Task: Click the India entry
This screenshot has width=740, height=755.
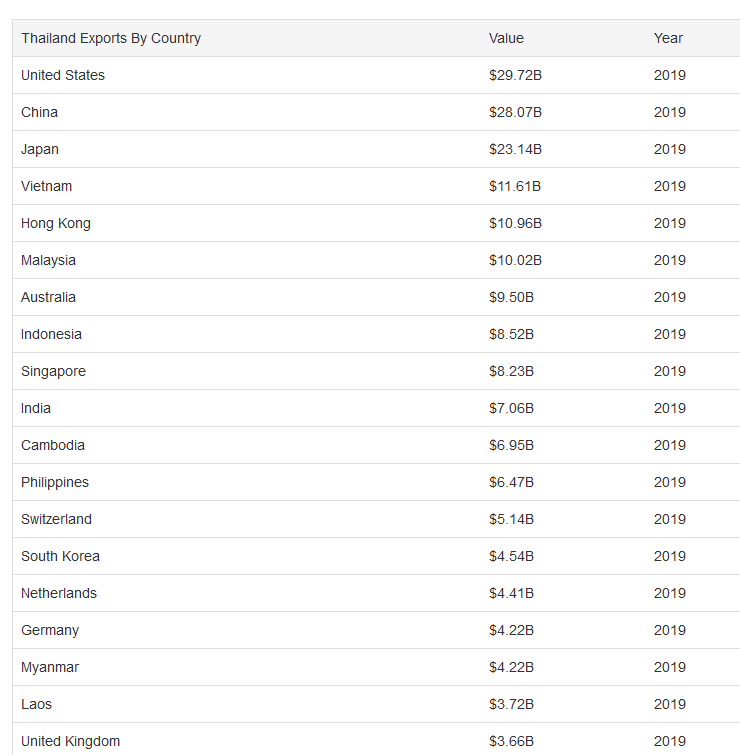Action: tap(36, 408)
